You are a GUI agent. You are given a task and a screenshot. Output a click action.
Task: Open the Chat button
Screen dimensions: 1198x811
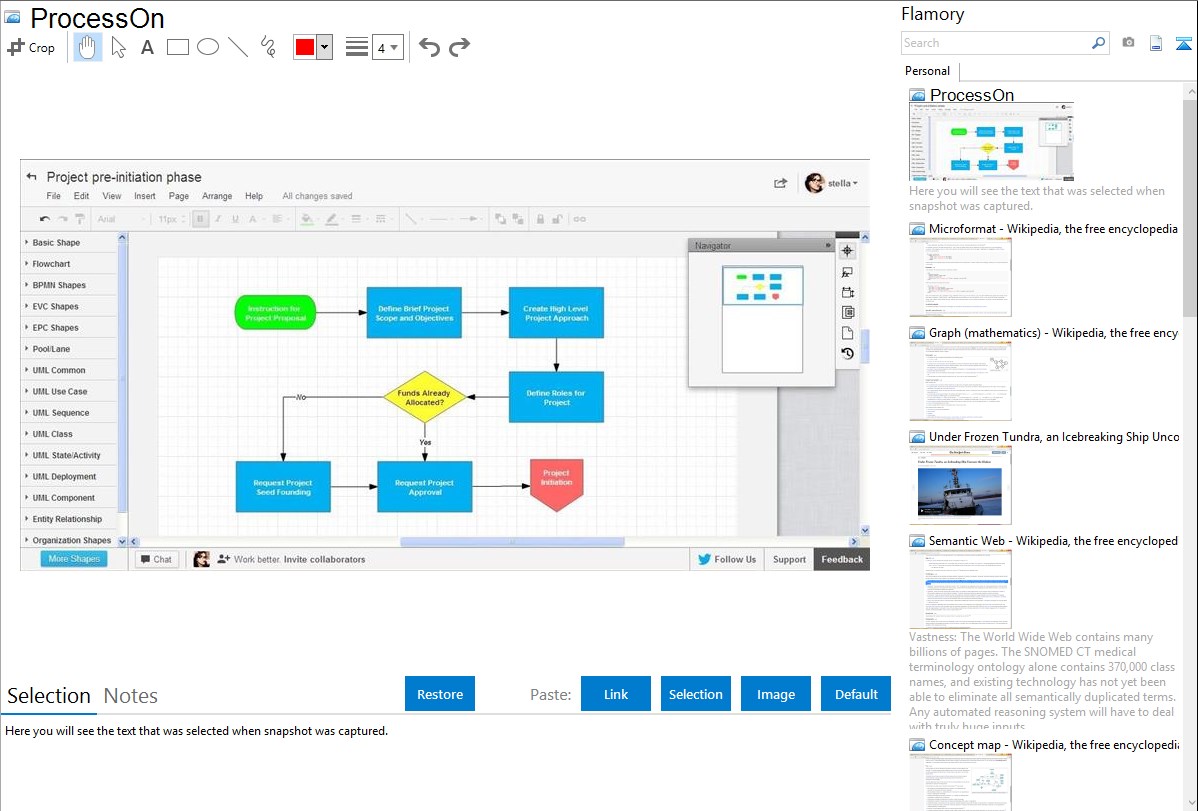[157, 560]
